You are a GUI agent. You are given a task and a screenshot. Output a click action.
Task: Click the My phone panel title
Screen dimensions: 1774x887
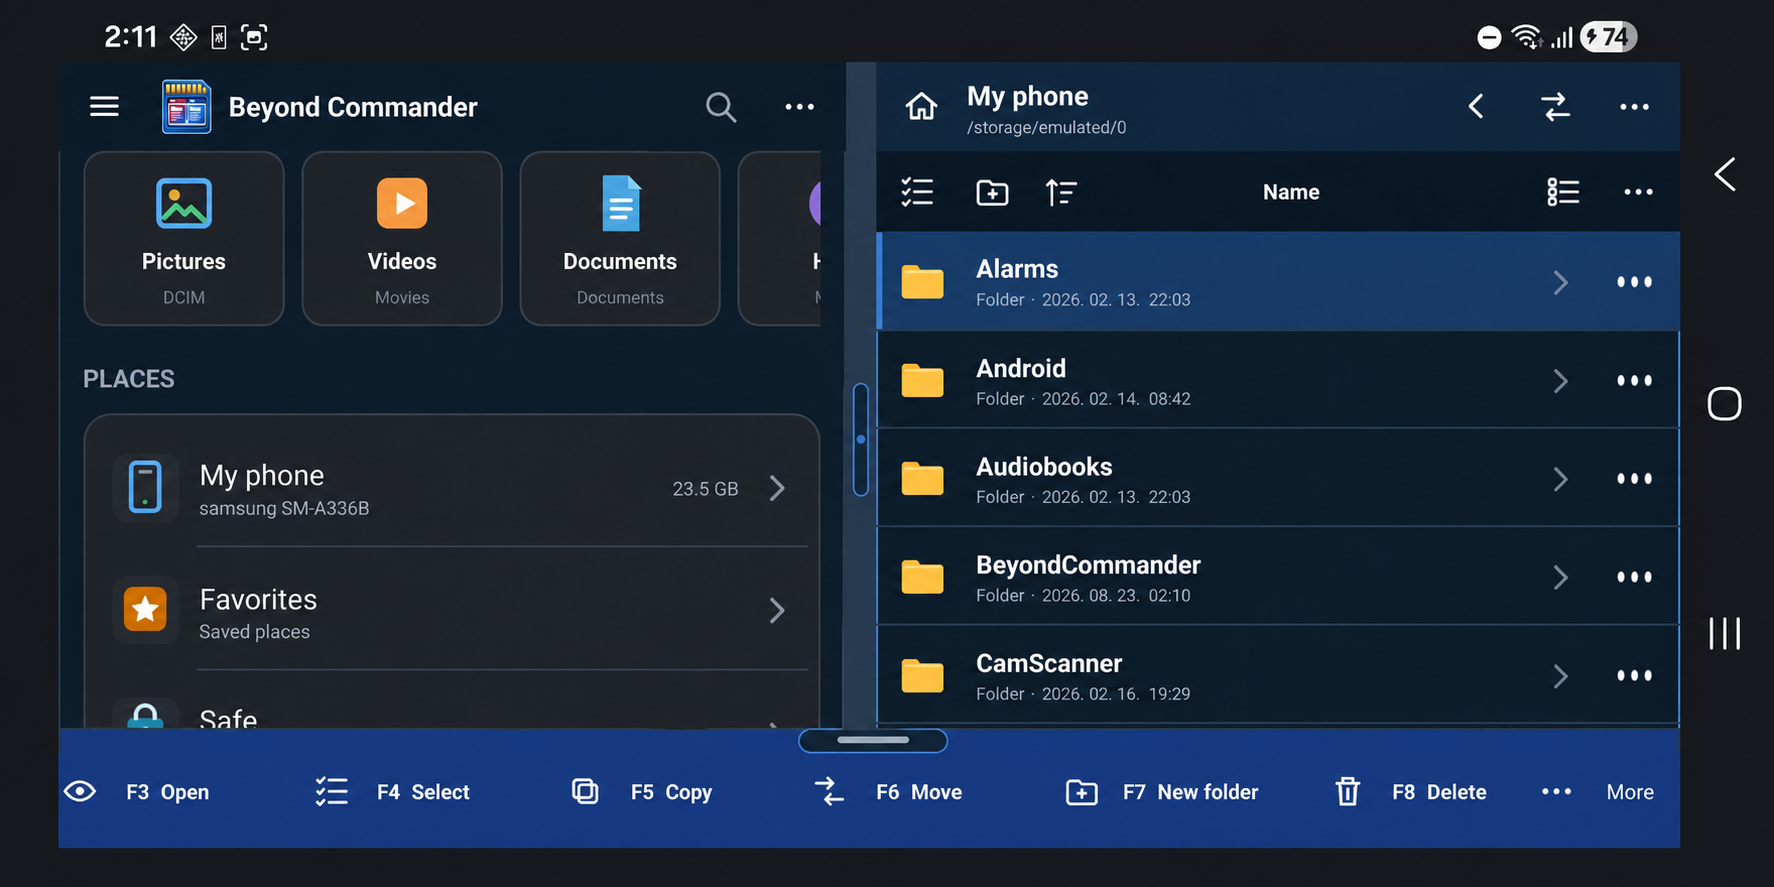pos(1027,96)
